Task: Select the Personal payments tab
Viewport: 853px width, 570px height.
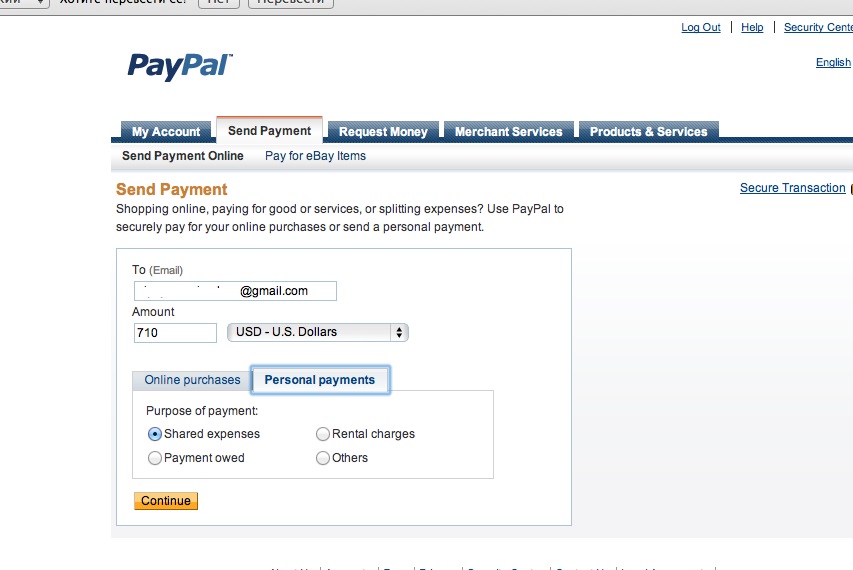Action: pos(320,380)
